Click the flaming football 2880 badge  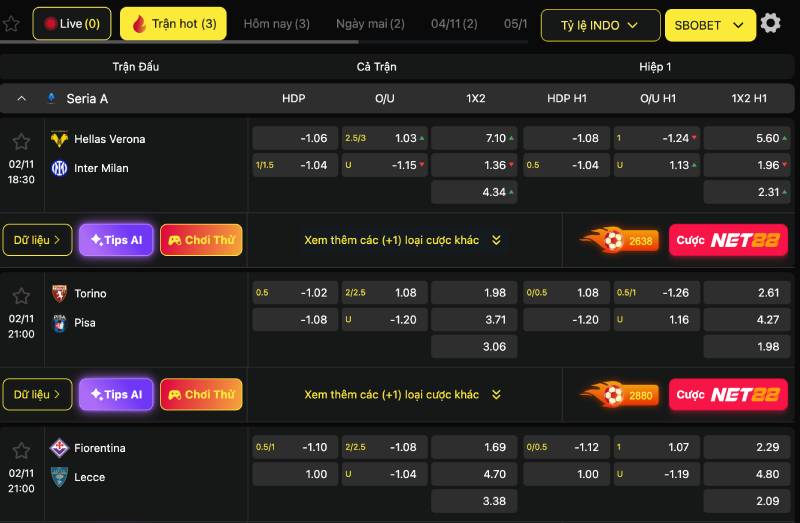point(619,395)
